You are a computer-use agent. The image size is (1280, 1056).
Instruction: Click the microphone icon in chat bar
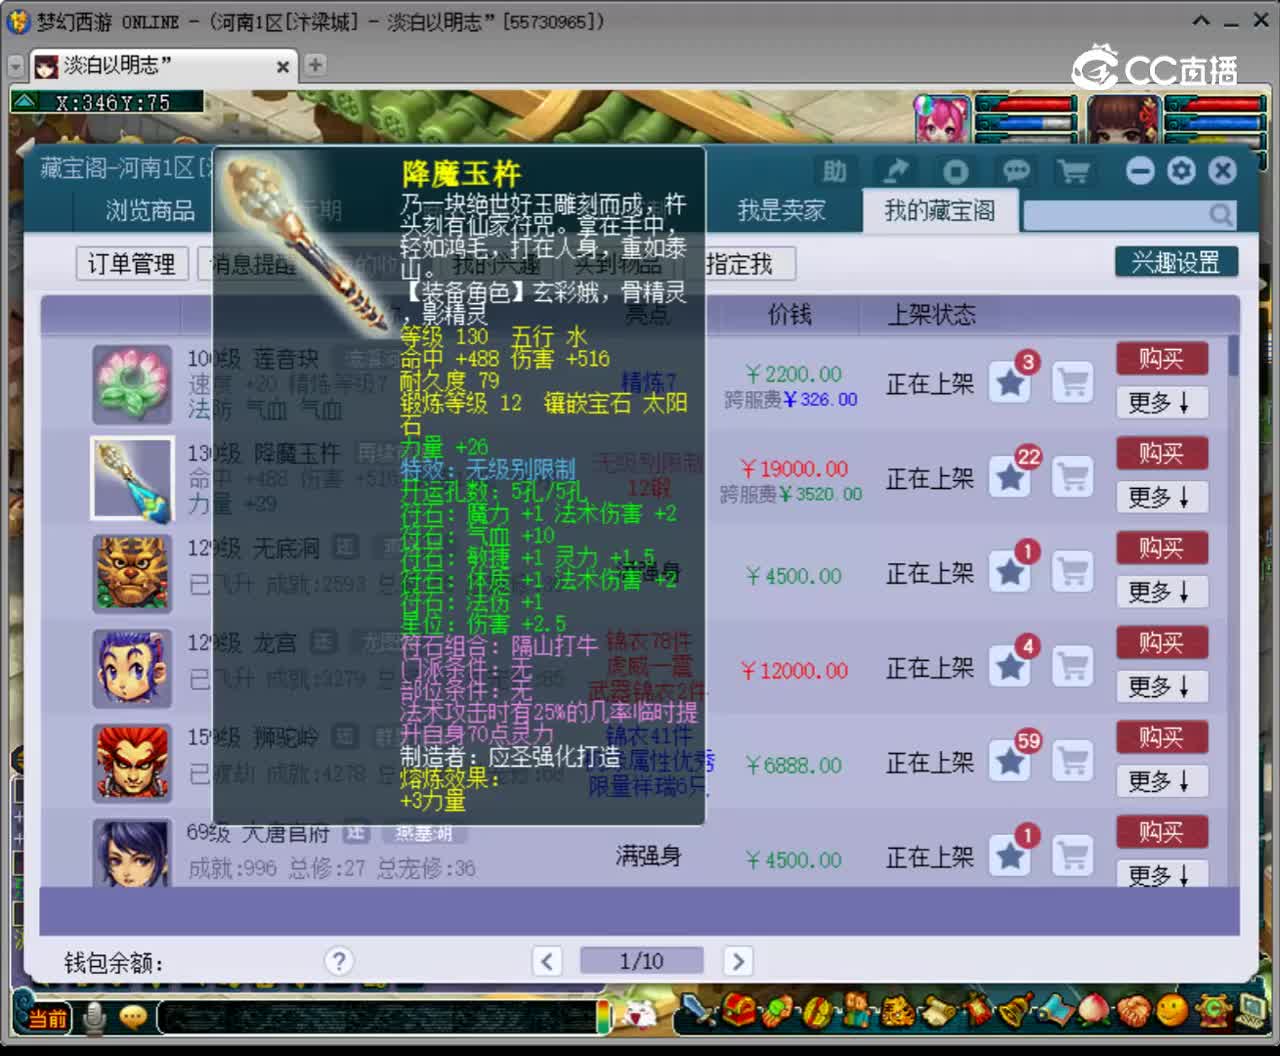(95, 1017)
